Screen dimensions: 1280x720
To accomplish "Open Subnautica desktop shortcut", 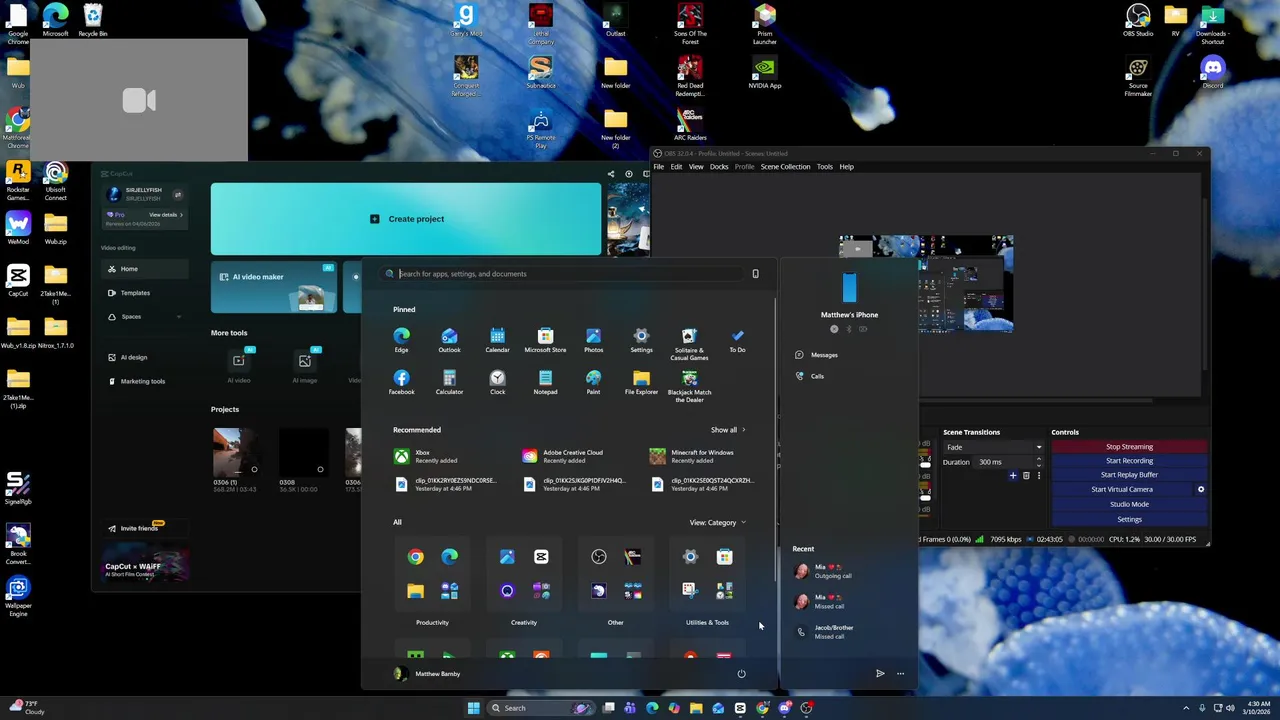I will click(x=540, y=73).
